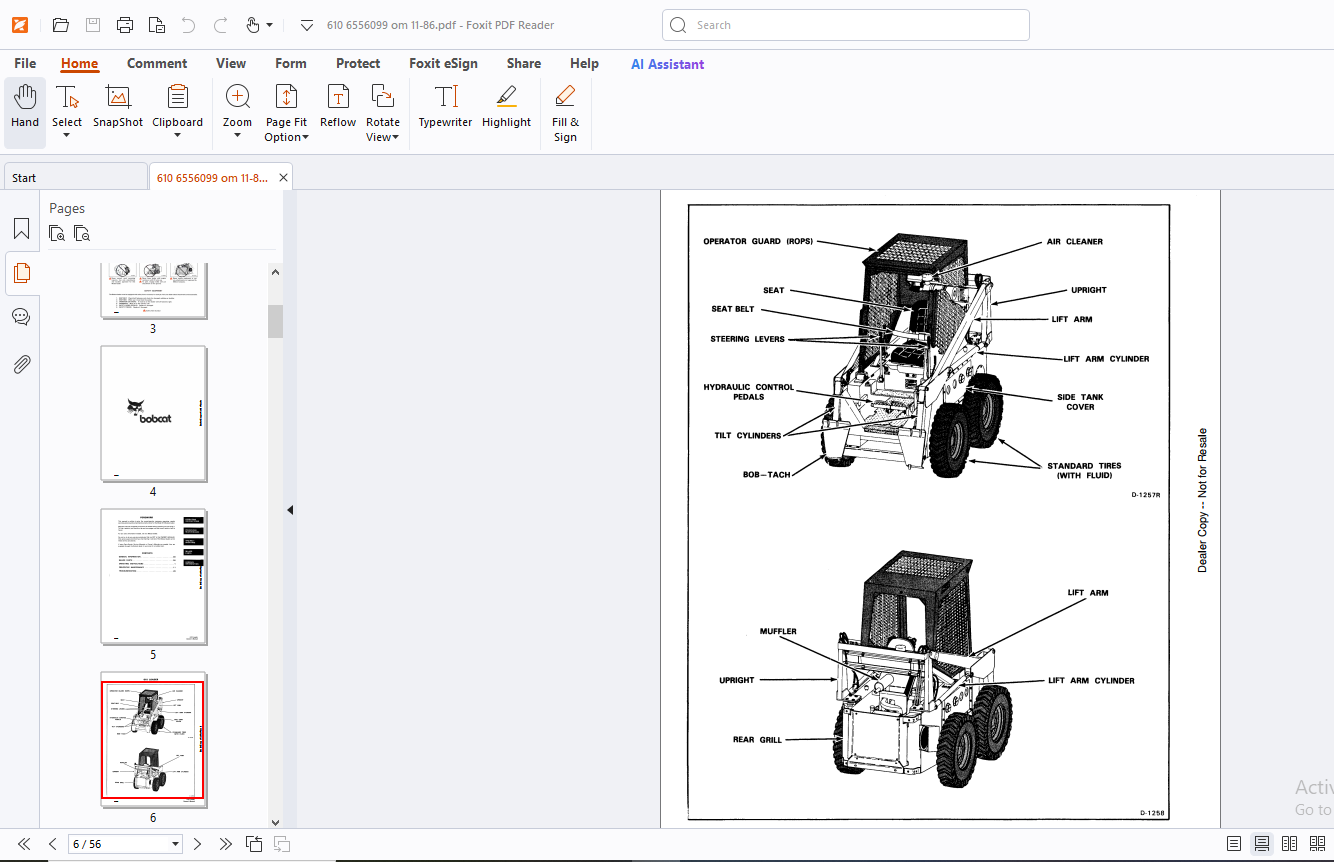
Task: Jump to the last page
Action: click(x=225, y=844)
